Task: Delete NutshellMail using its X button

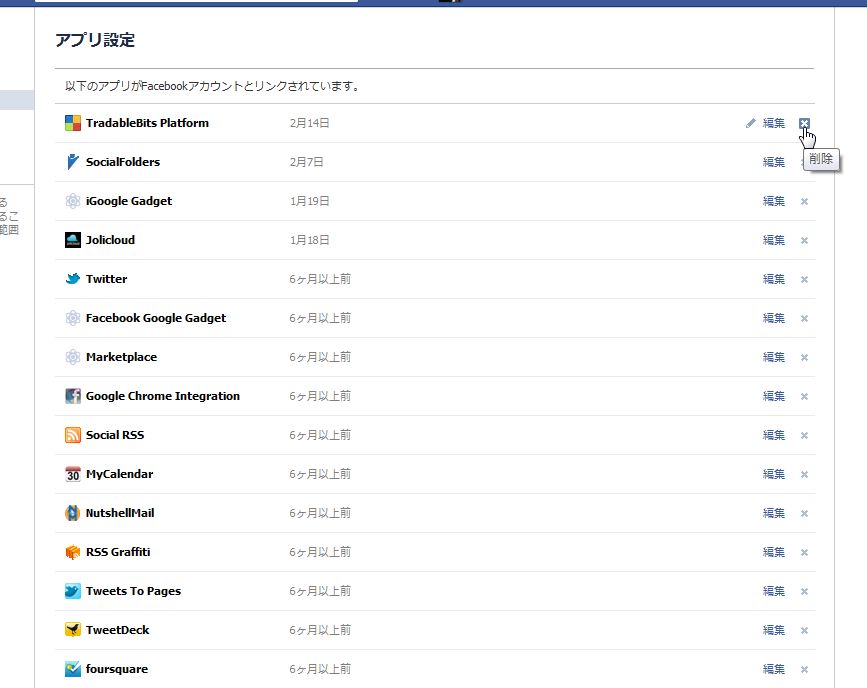Action: click(805, 513)
